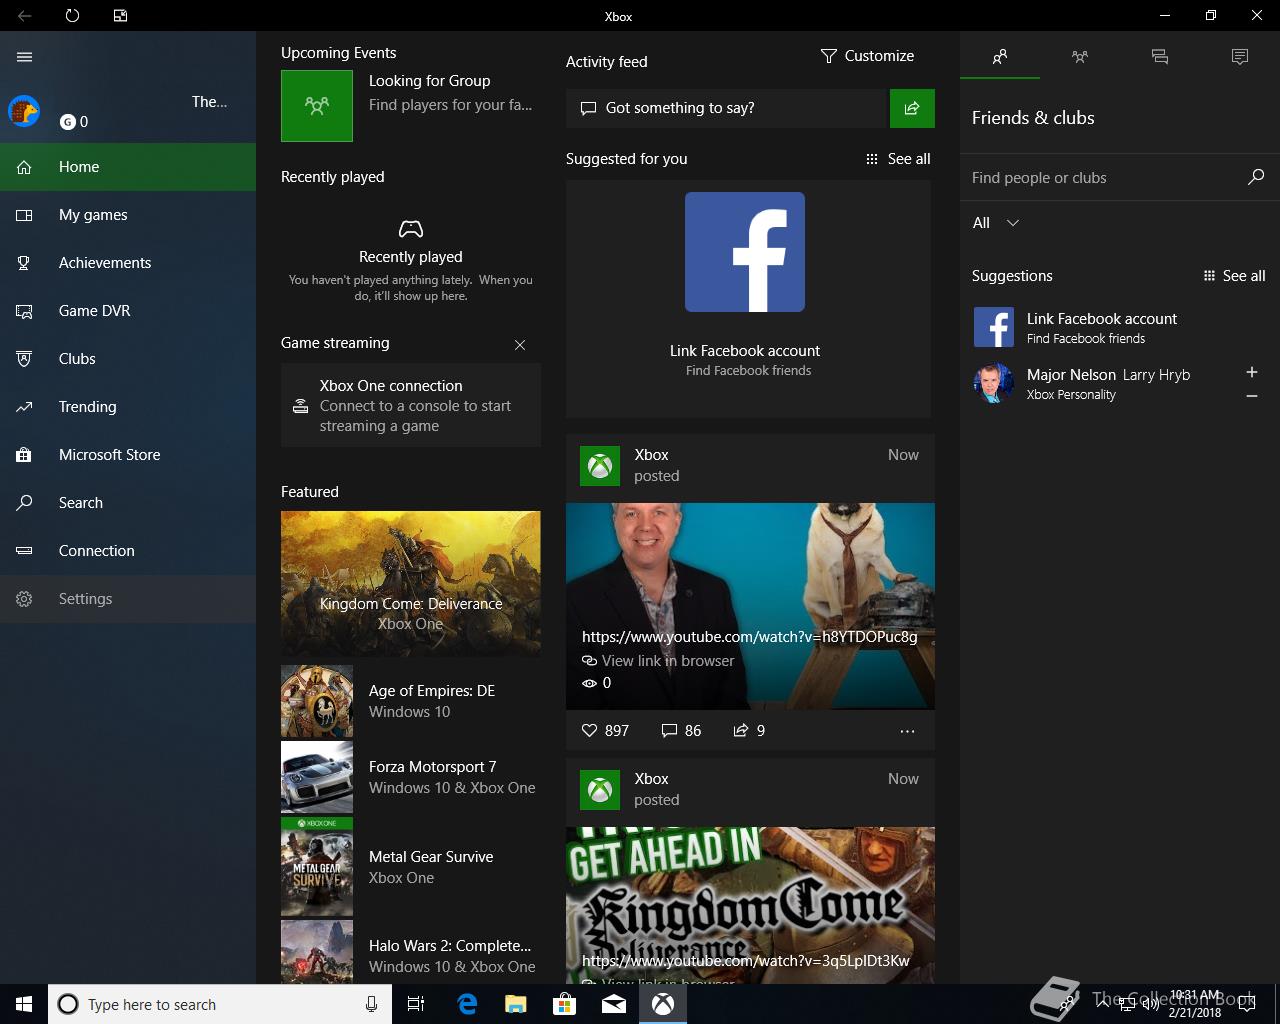Click the G gamerscore badge
The height and width of the screenshot is (1024, 1280).
[x=68, y=122]
